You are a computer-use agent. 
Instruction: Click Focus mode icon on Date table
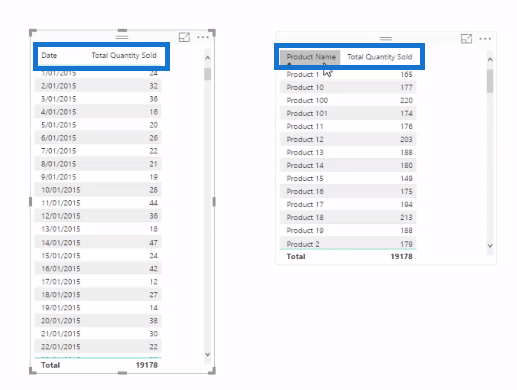[184, 37]
